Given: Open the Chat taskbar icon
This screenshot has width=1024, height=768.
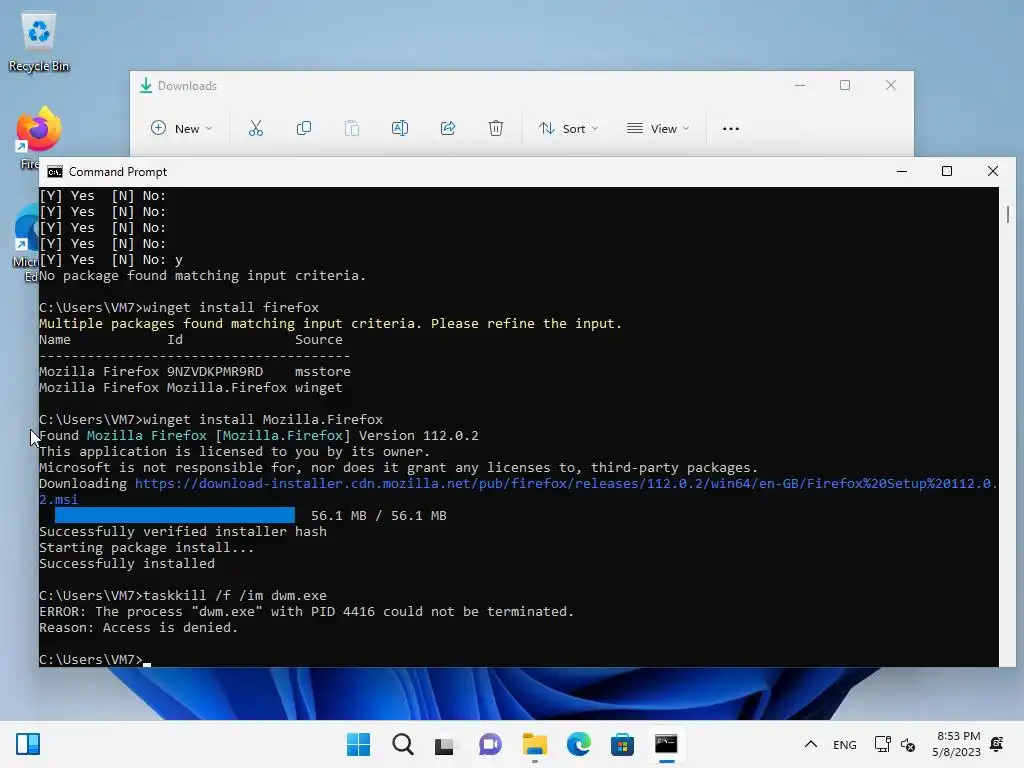Looking at the screenshot, I should click(490, 744).
